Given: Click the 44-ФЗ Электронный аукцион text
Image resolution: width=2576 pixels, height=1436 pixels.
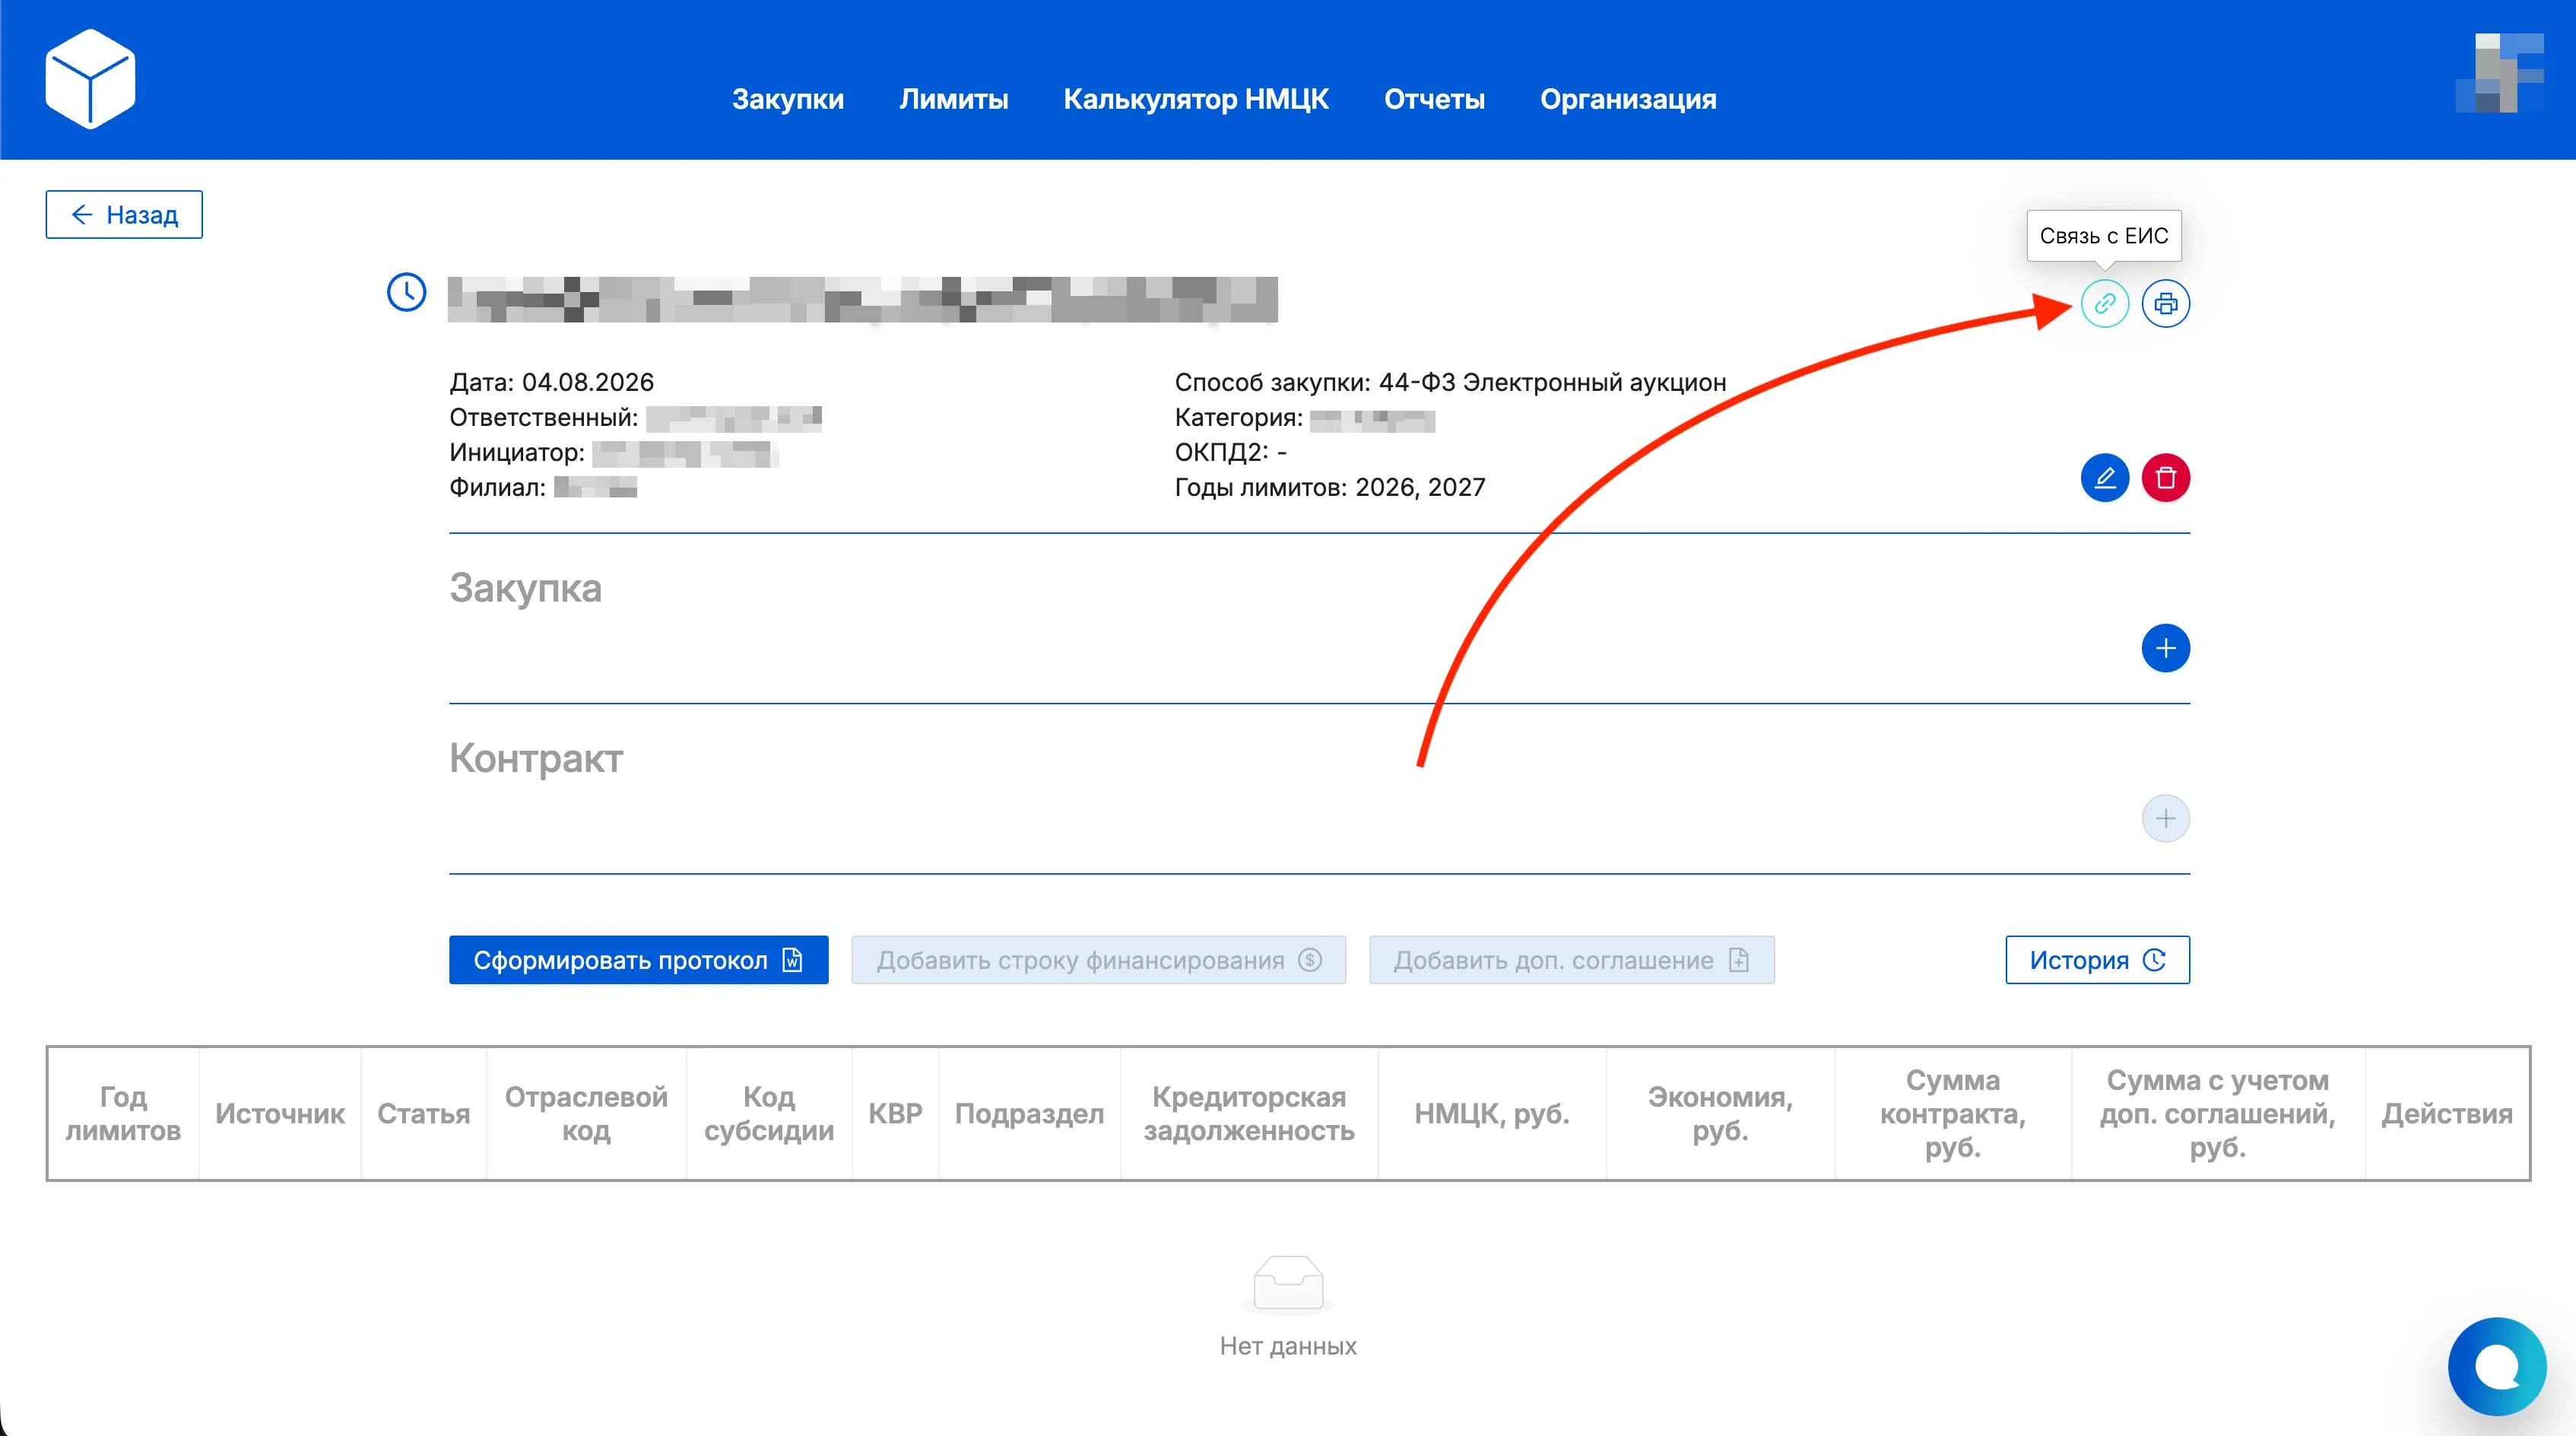Looking at the screenshot, I should pos(1552,382).
